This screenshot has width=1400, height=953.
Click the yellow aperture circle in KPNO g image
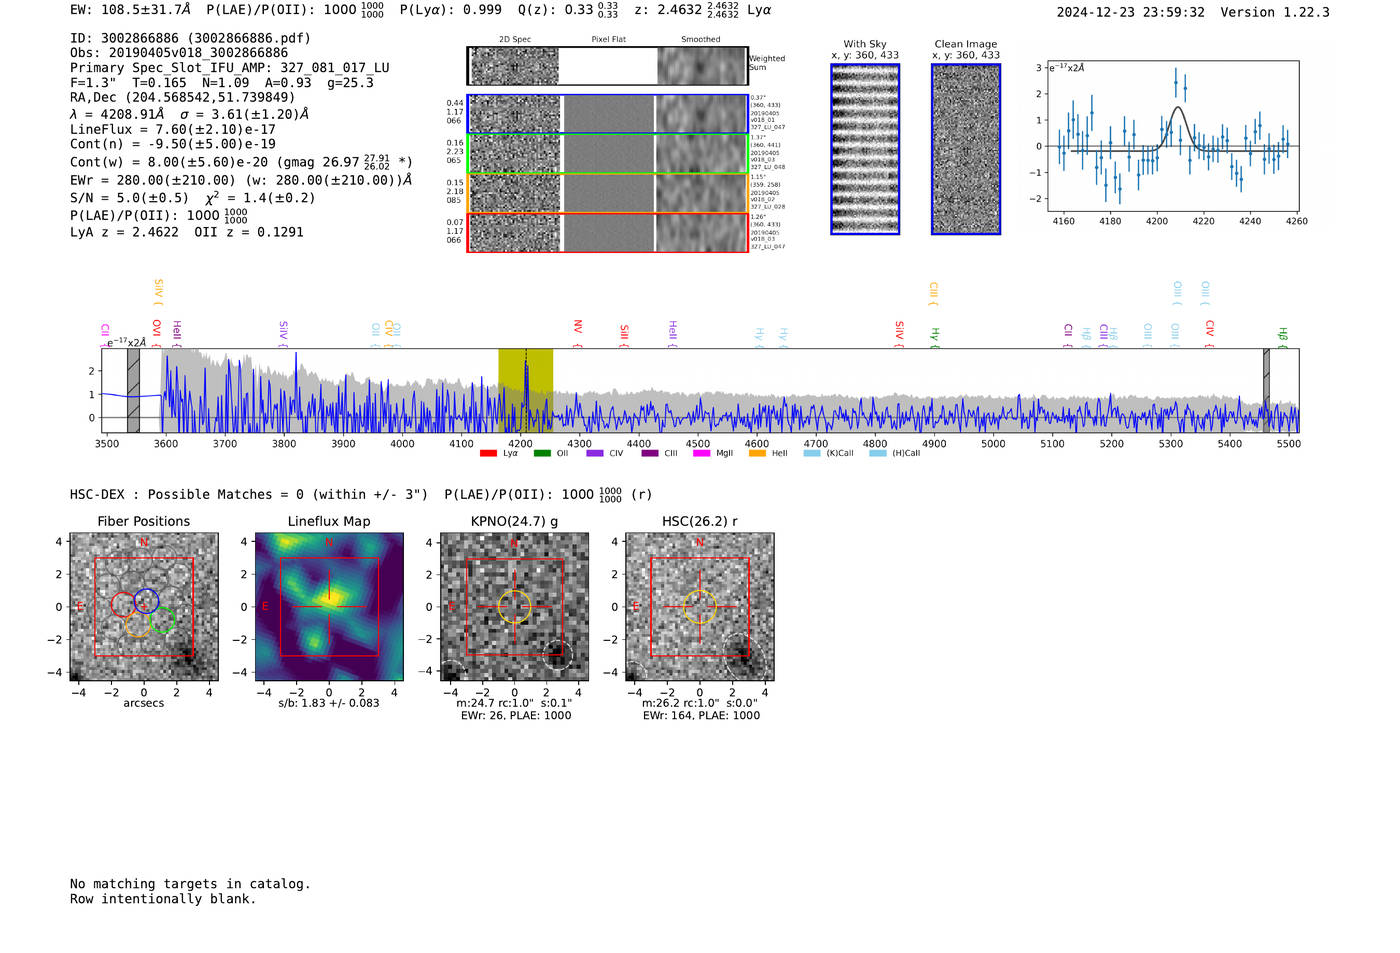click(x=514, y=607)
